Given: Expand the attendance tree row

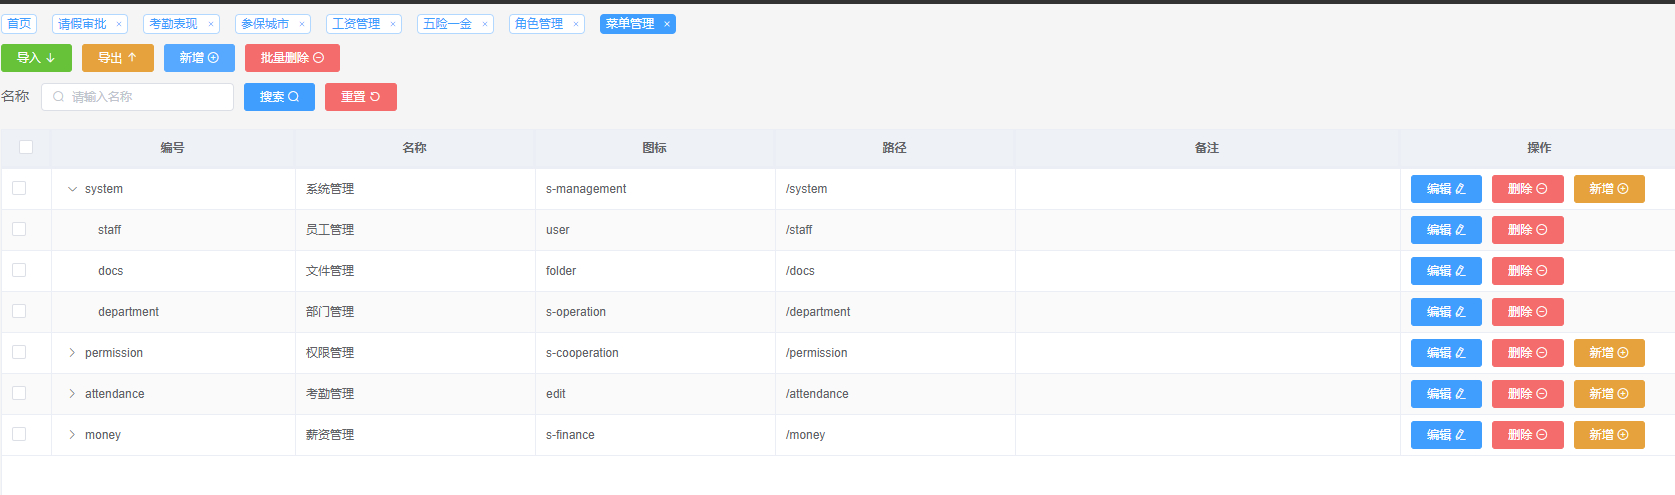Looking at the screenshot, I should pyautogui.click(x=72, y=394).
